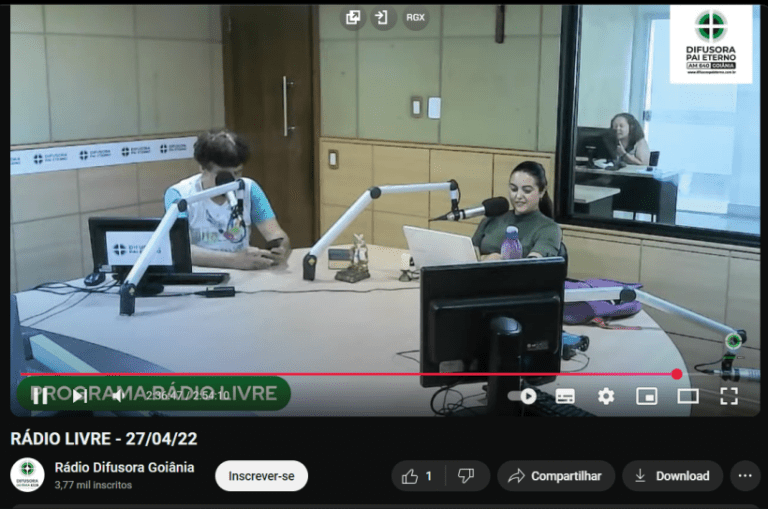The height and width of the screenshot is (509, 768).
Task: Subscribe using the Inscrever-se button
Action: click(x=261, y=476)
